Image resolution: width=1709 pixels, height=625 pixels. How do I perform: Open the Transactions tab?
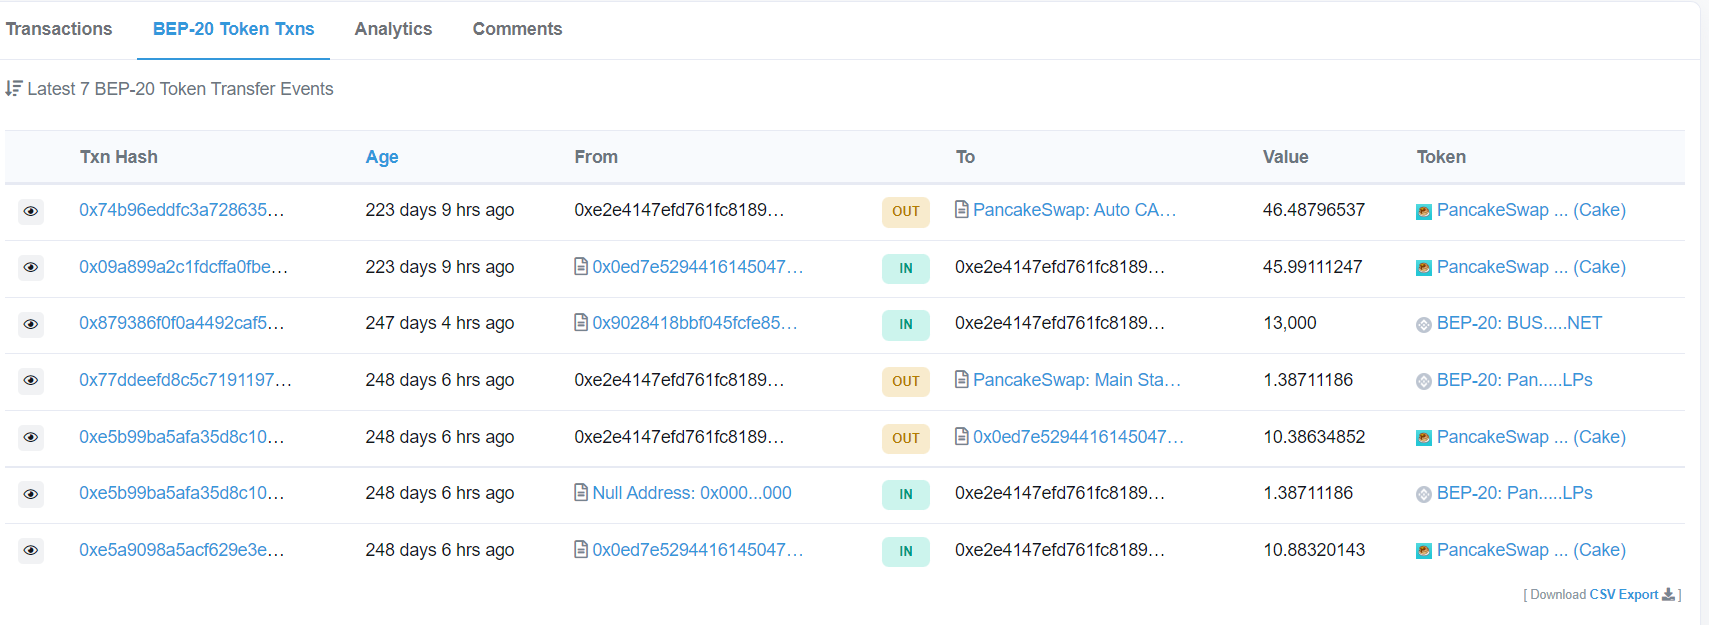click(59, 29)
